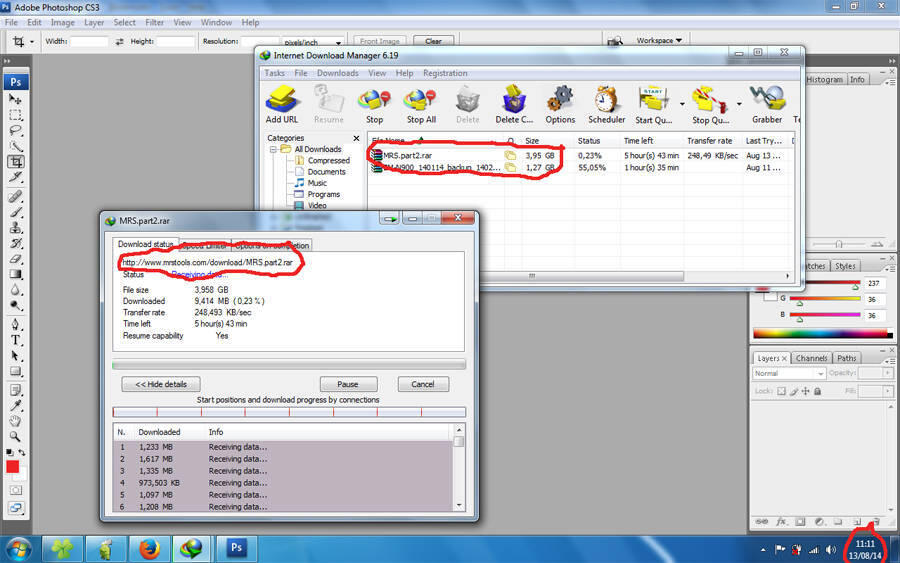Select the Gradient tool
Screen dimensions: 900x563
15,274
